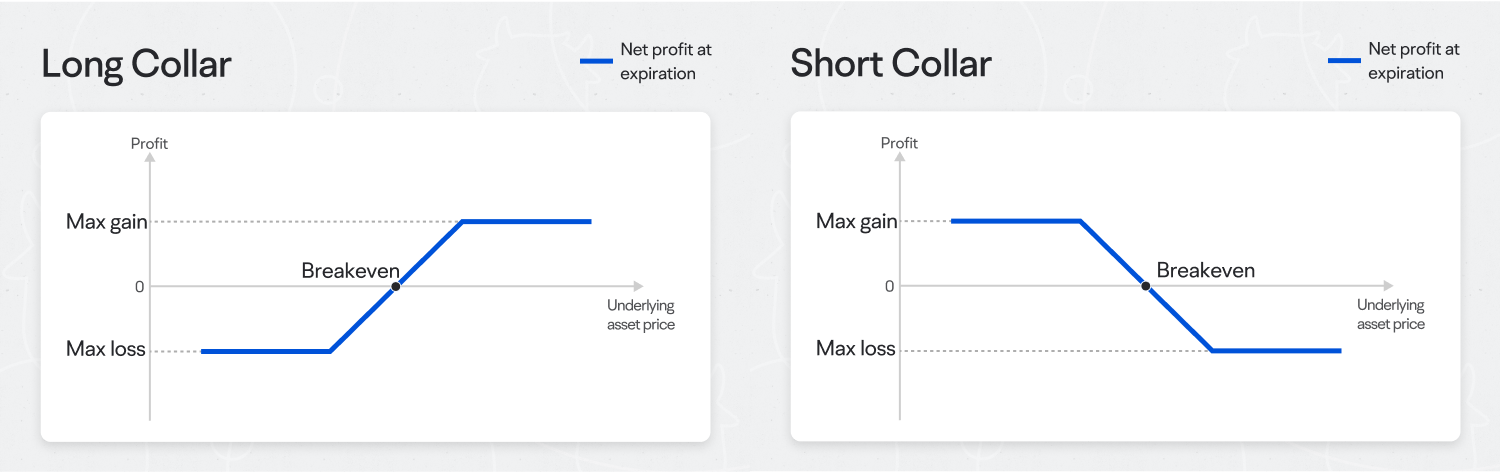The height and width of the screenshot is (472, 1500).
Task: Click the Max loss label in Short Collar chart
Action: pos(856,349)
